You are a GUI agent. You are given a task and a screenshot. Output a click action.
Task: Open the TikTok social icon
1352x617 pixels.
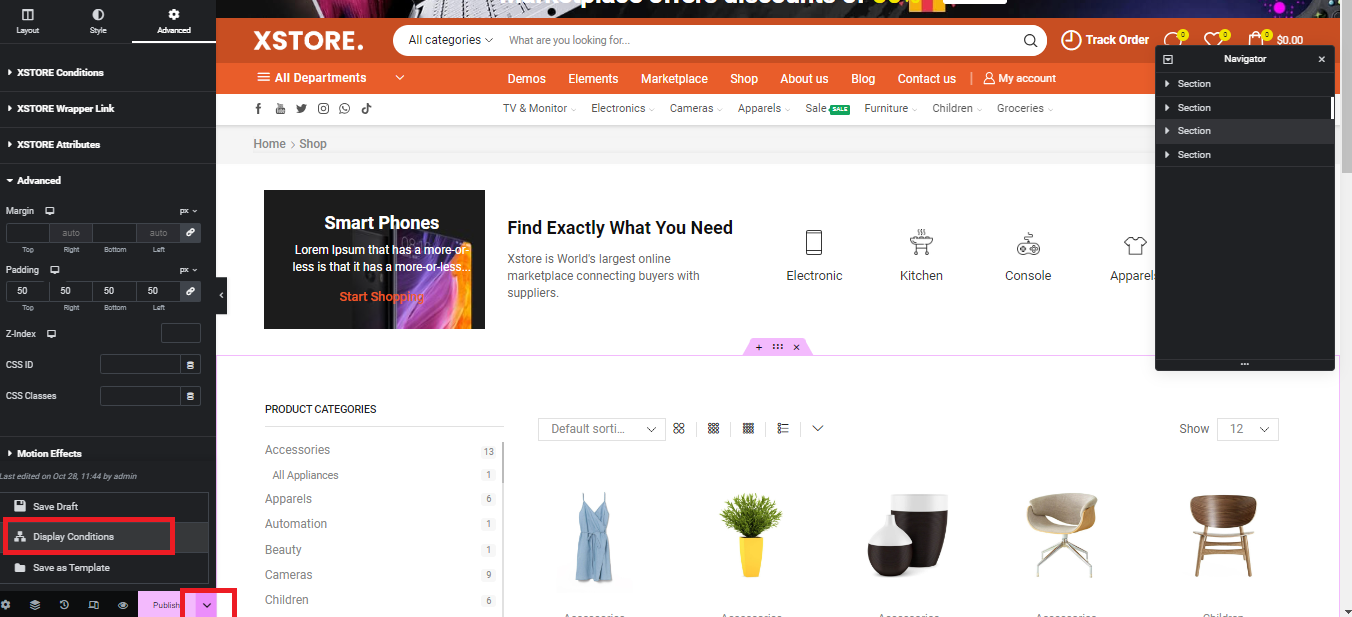pyautogui.click(x=366, y=108)
